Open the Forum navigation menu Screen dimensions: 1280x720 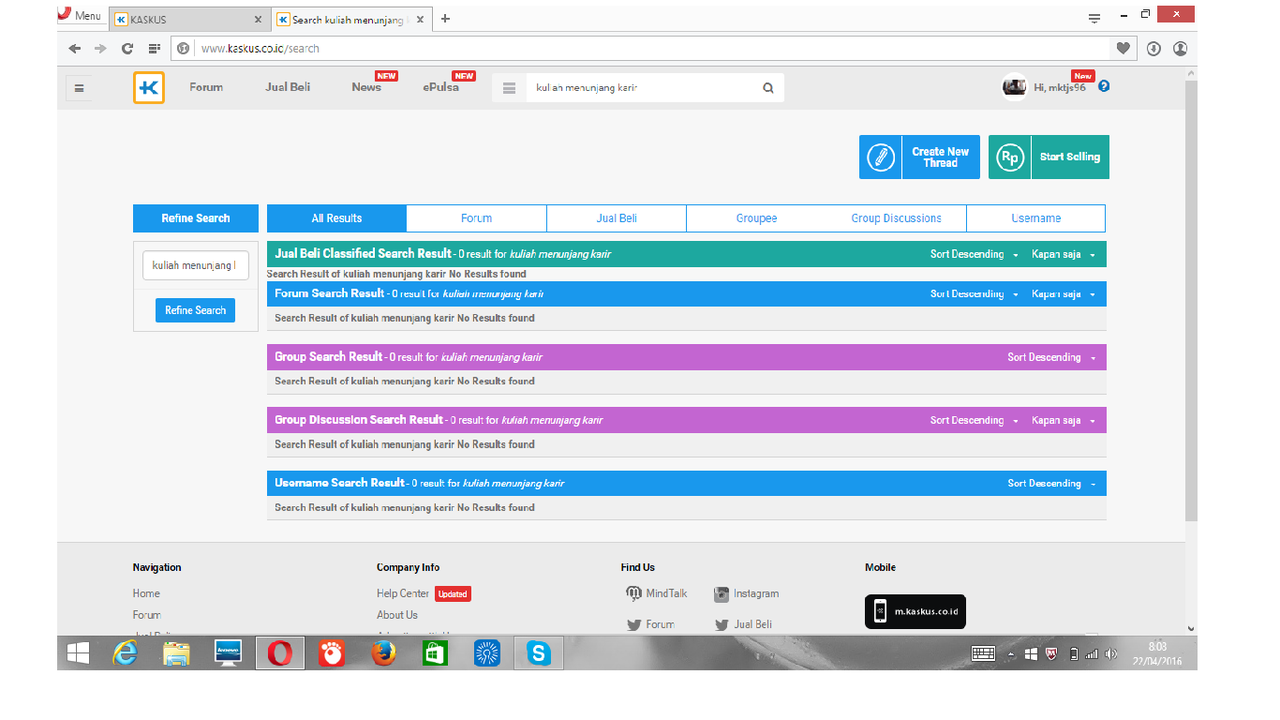pyautogui.click(x=206, y=87)
